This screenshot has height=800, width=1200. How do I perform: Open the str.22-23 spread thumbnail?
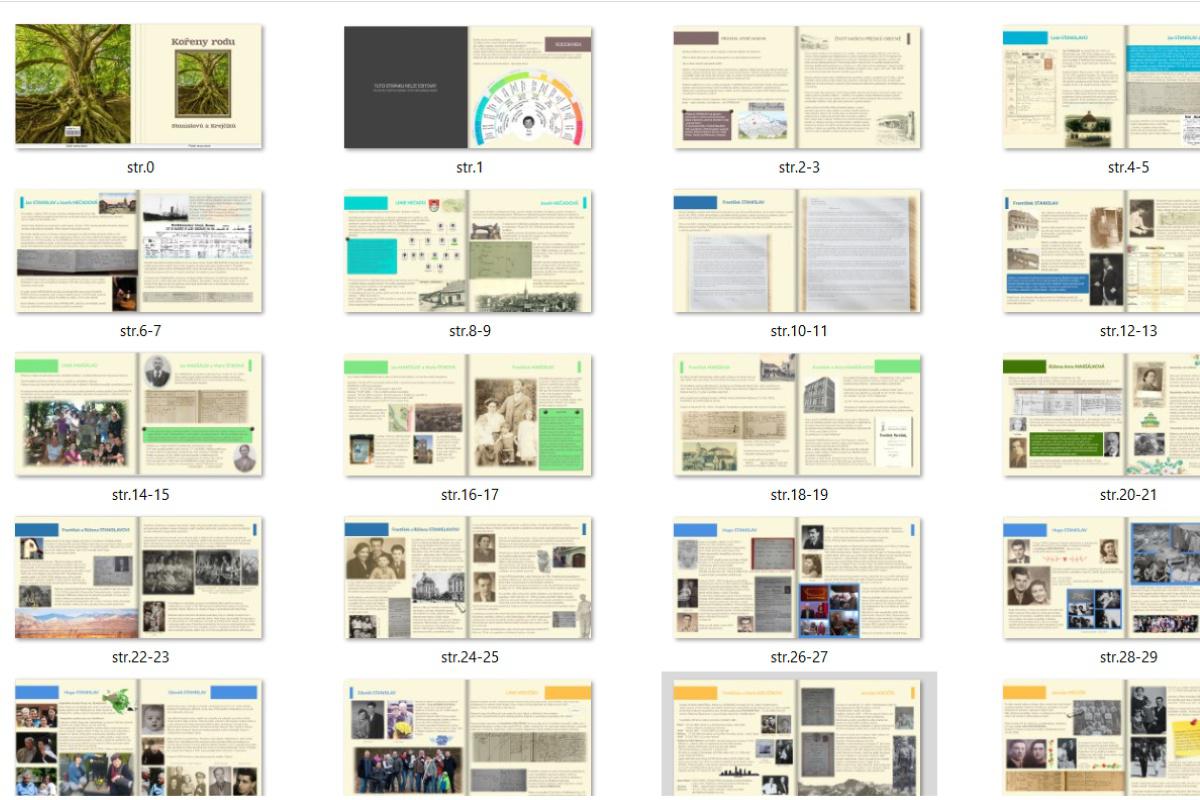click(x=139, y=577)
